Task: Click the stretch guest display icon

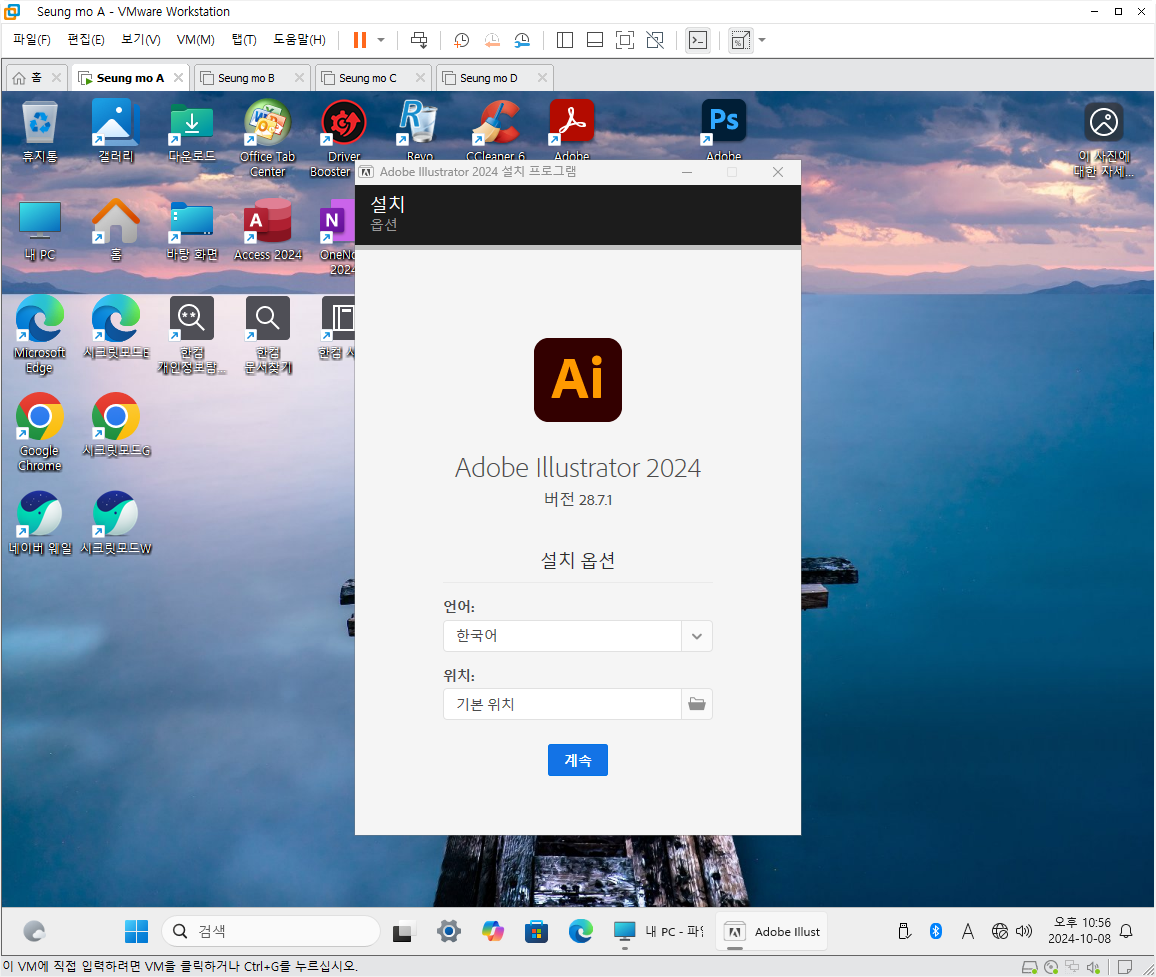Action: coord(740,40)
